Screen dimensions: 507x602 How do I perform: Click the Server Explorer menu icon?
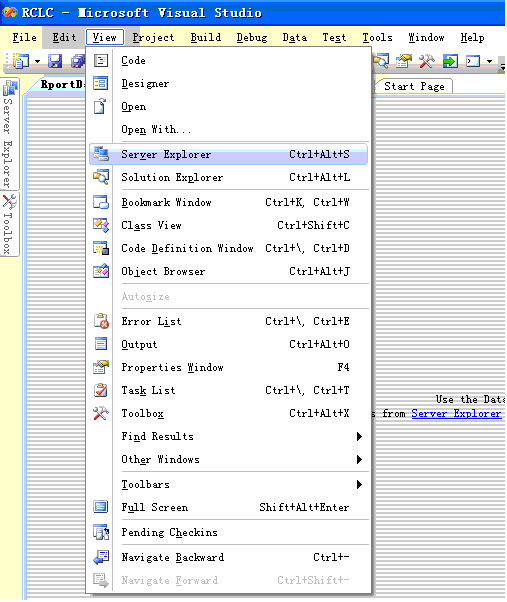point(101,154)
